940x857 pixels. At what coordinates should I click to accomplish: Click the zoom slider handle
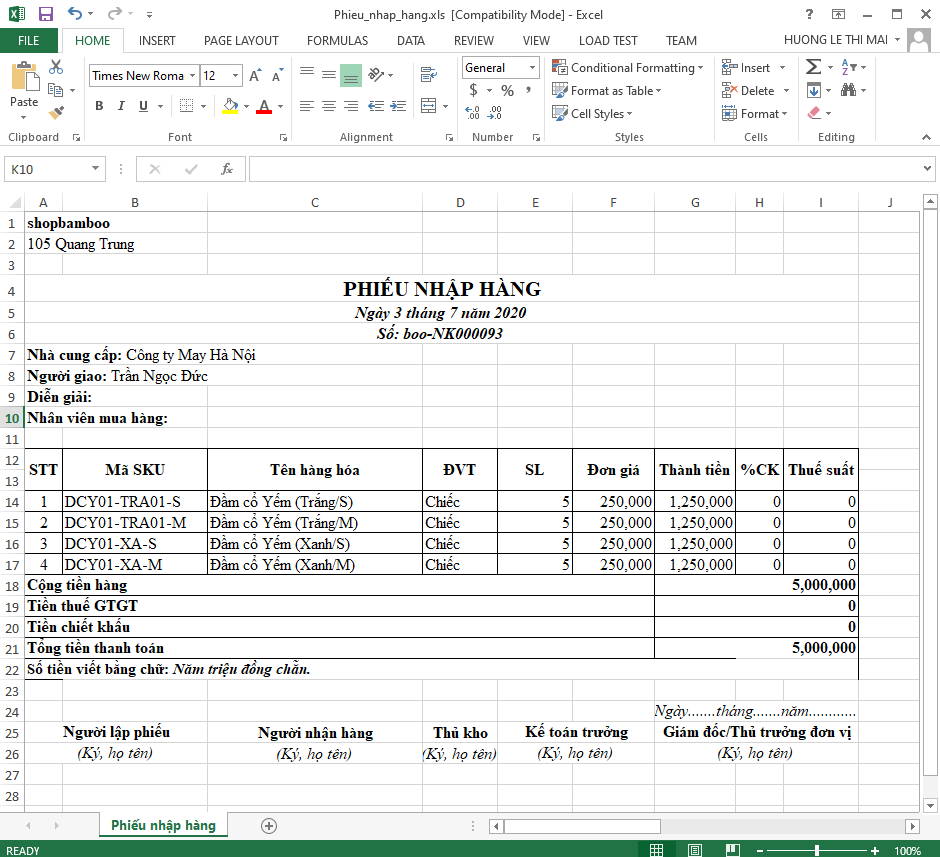click(817, 850)
